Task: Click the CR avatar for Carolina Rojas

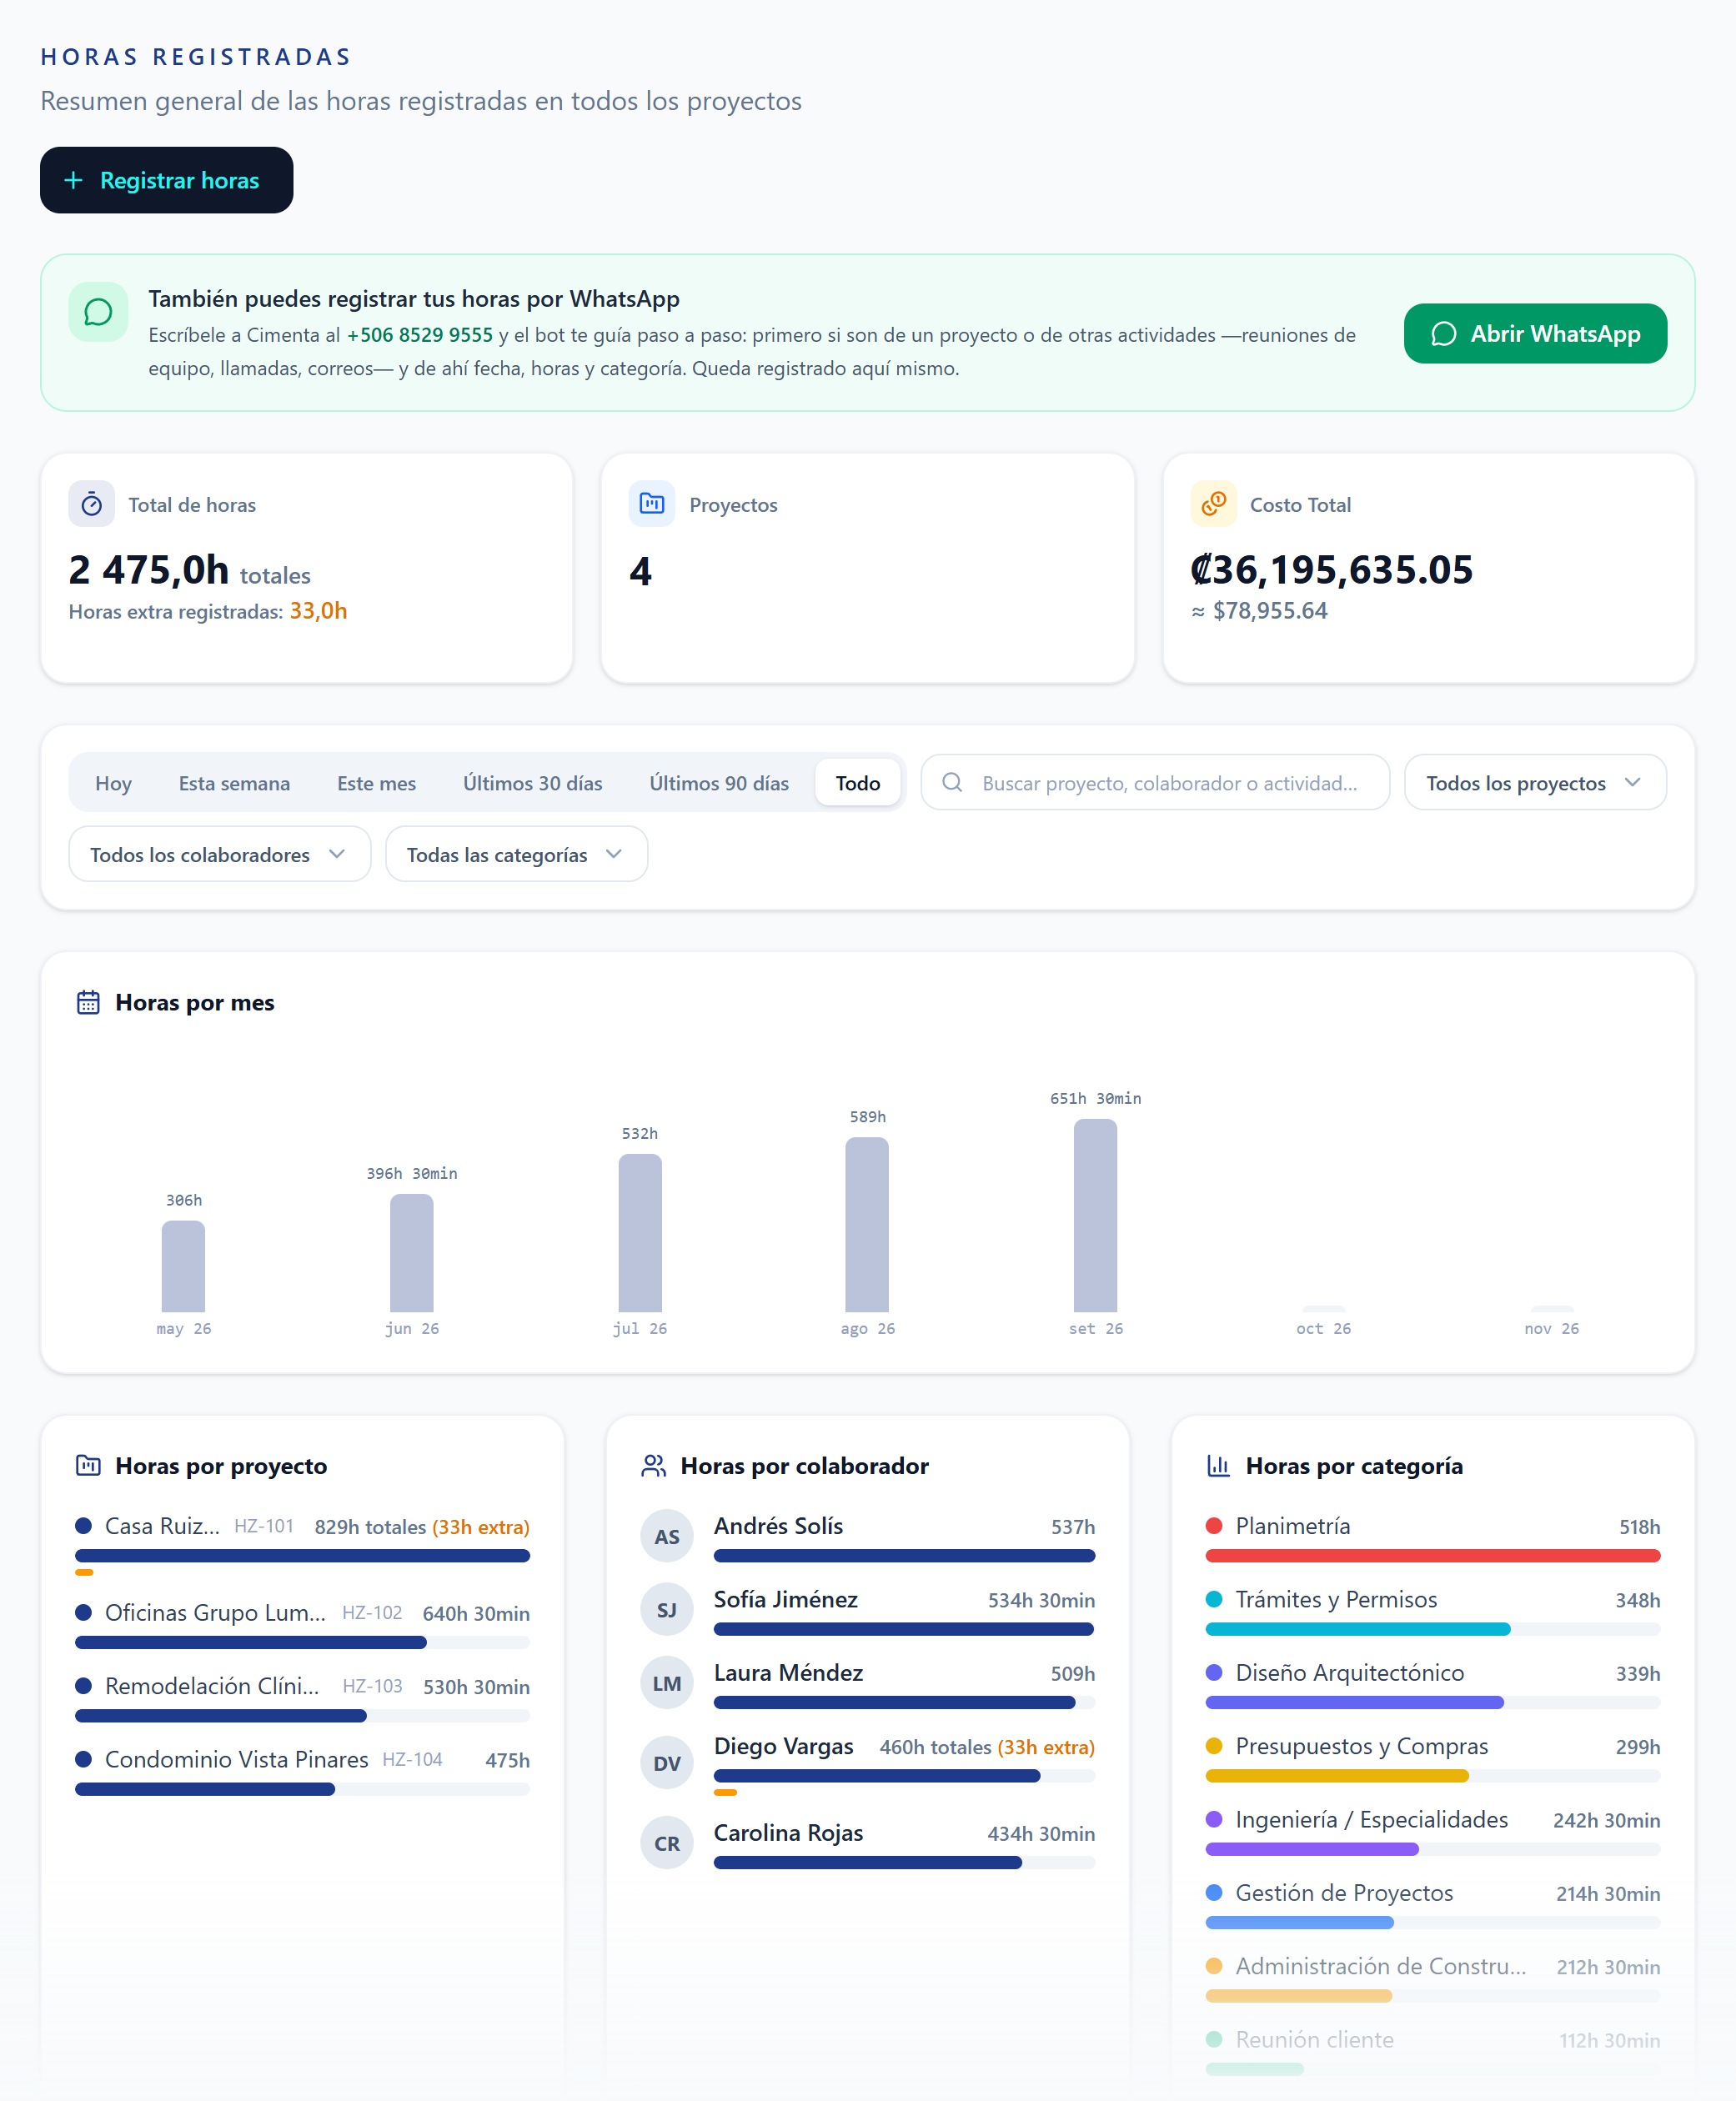Action: pyautogui.click(x=667, y=1843)
